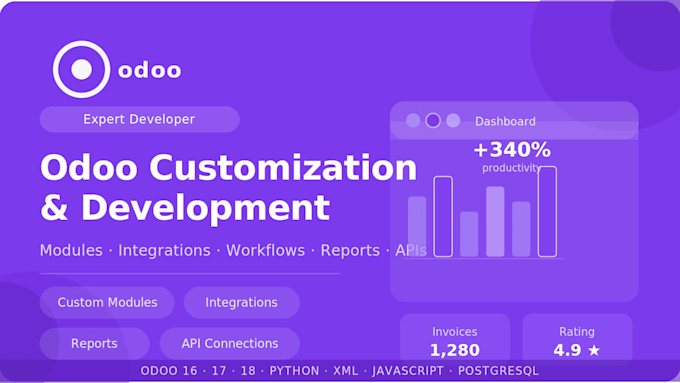This screenshot has height=383, width=680.
Task: Select the Expert Developer pill badge
Action: click(x=140, y=119)
